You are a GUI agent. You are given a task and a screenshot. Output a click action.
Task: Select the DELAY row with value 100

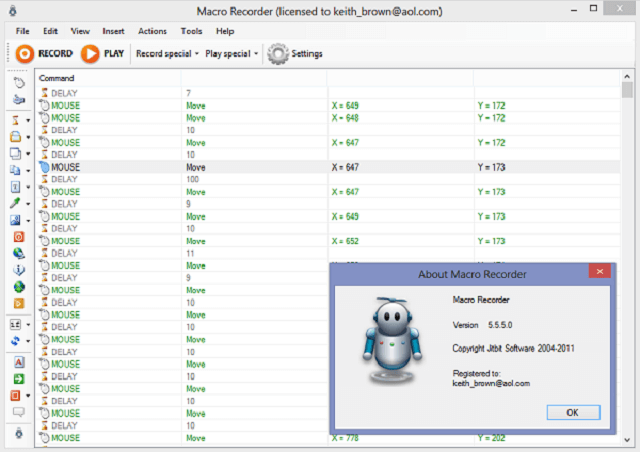click(x=328, y=179)
